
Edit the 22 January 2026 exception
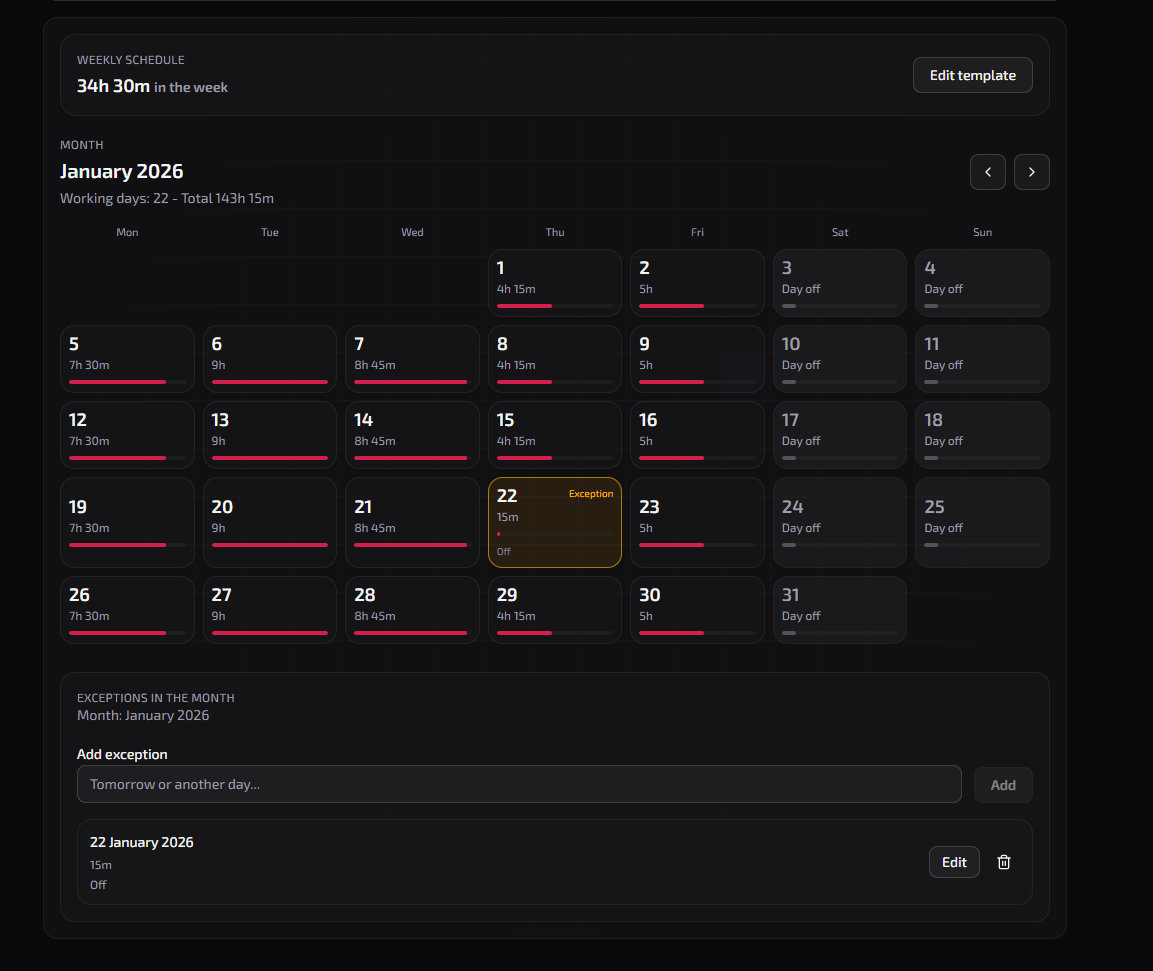click(x=954, y=862)
